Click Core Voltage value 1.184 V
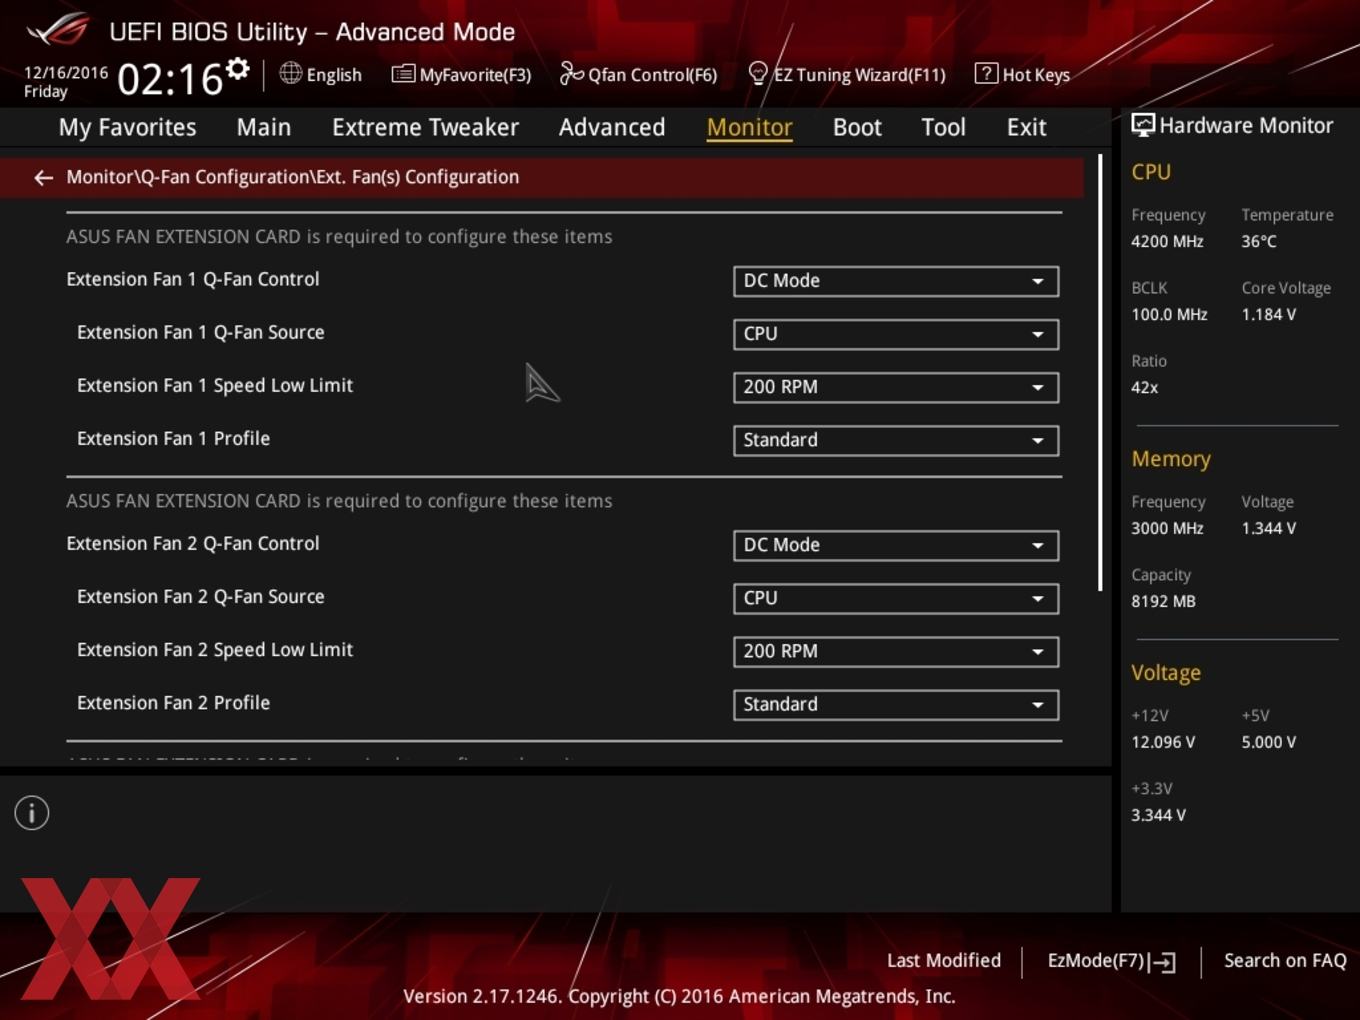1360x1020 pixels. (1268, 315)
